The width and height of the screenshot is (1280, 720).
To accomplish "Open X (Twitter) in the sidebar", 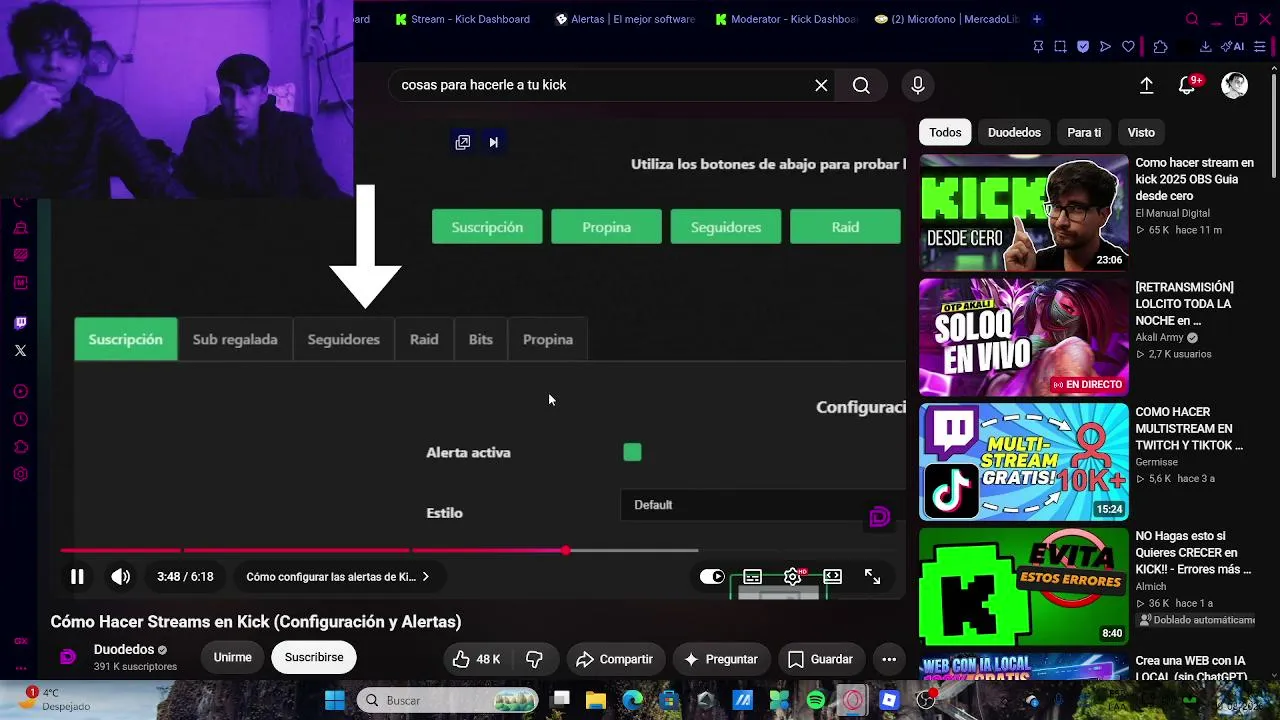I will point(20,351).
